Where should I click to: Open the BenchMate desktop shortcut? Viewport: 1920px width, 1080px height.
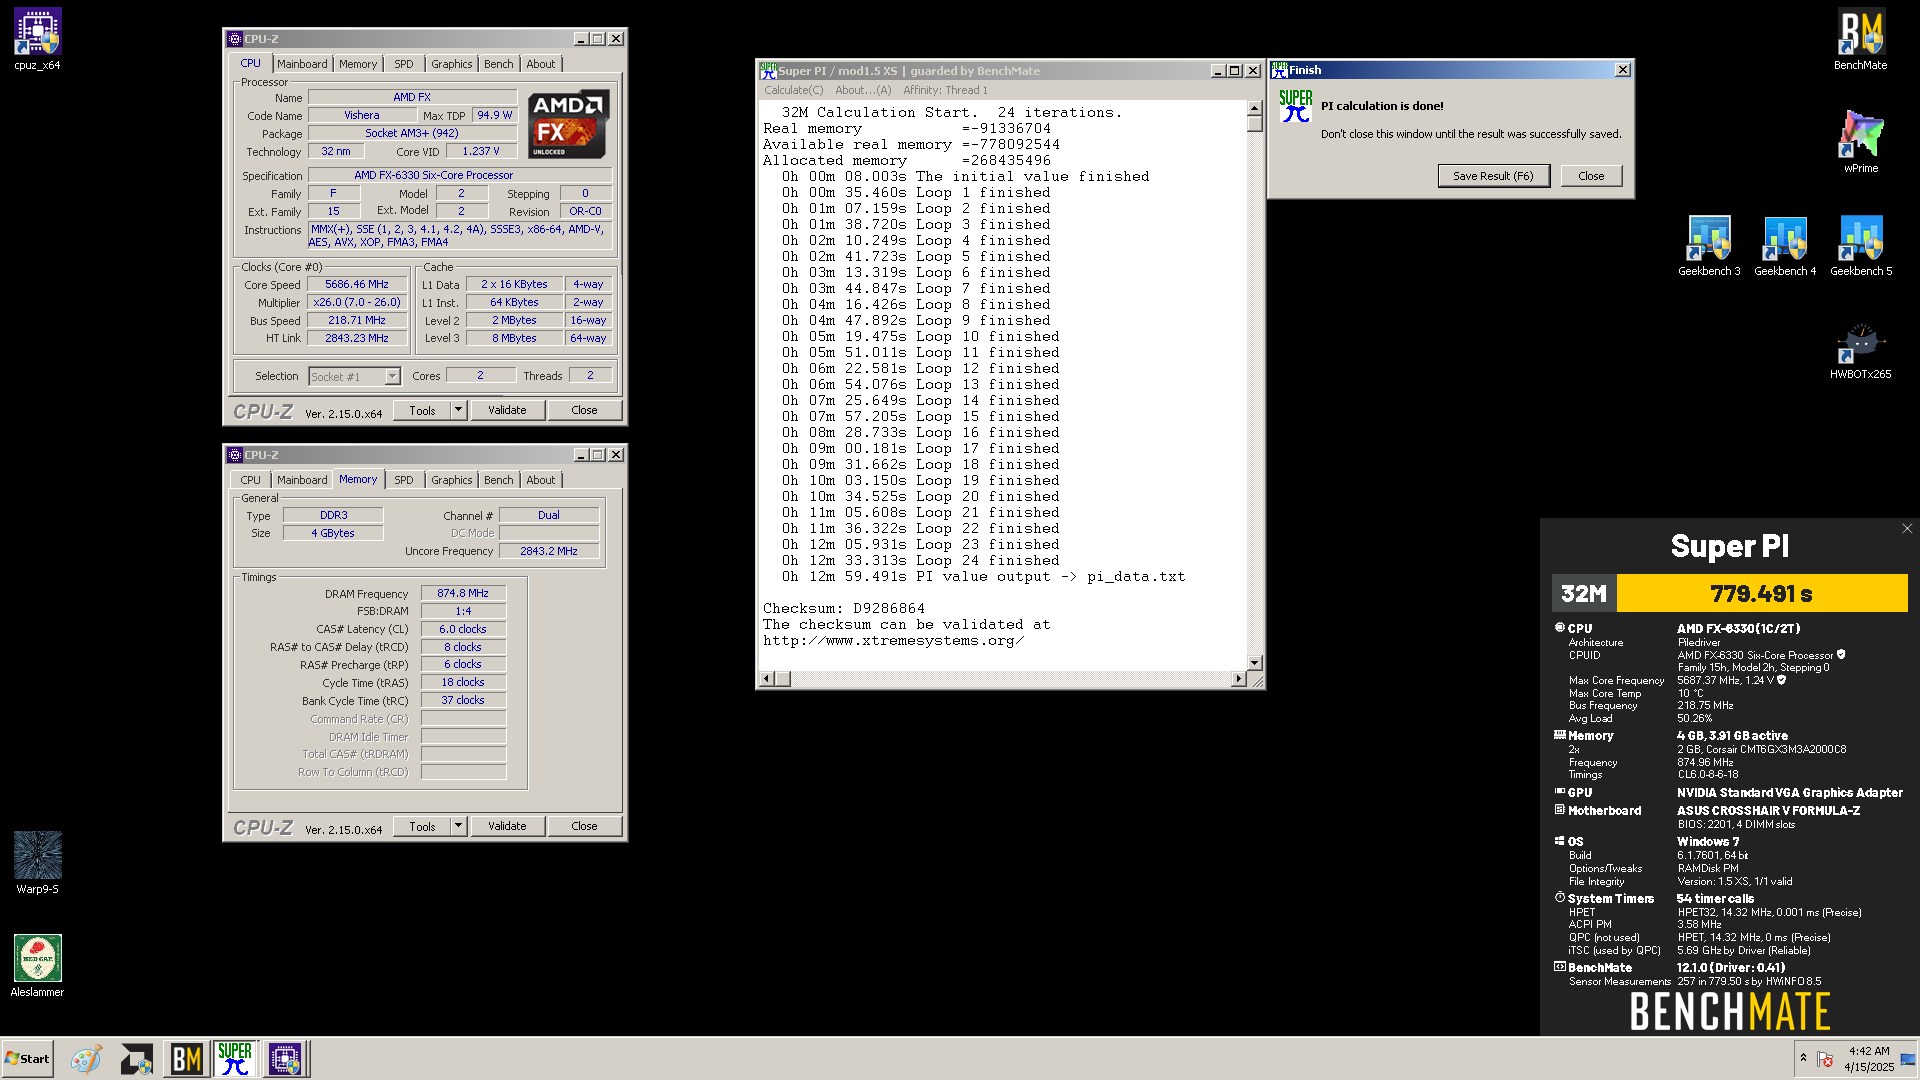coord(1860,40)
